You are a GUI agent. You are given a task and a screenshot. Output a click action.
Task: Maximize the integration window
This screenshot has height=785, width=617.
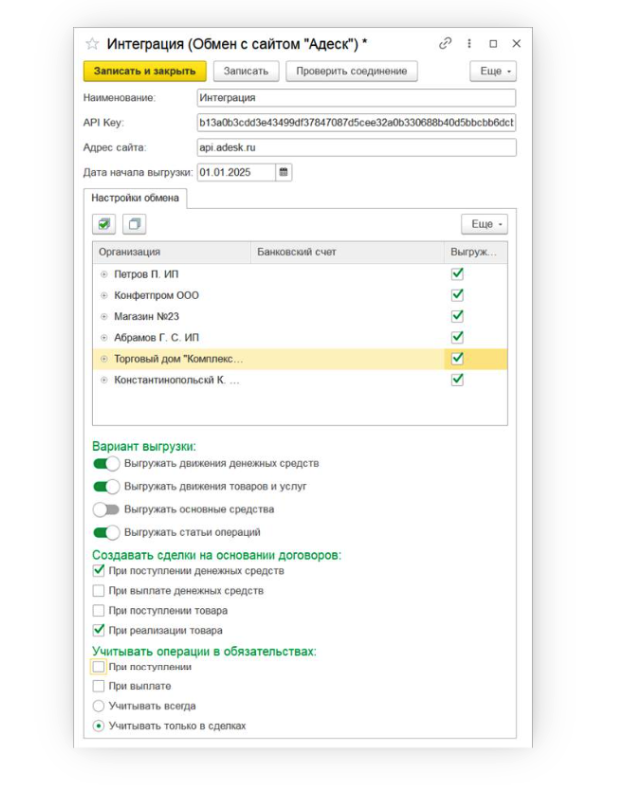point(493,44)
